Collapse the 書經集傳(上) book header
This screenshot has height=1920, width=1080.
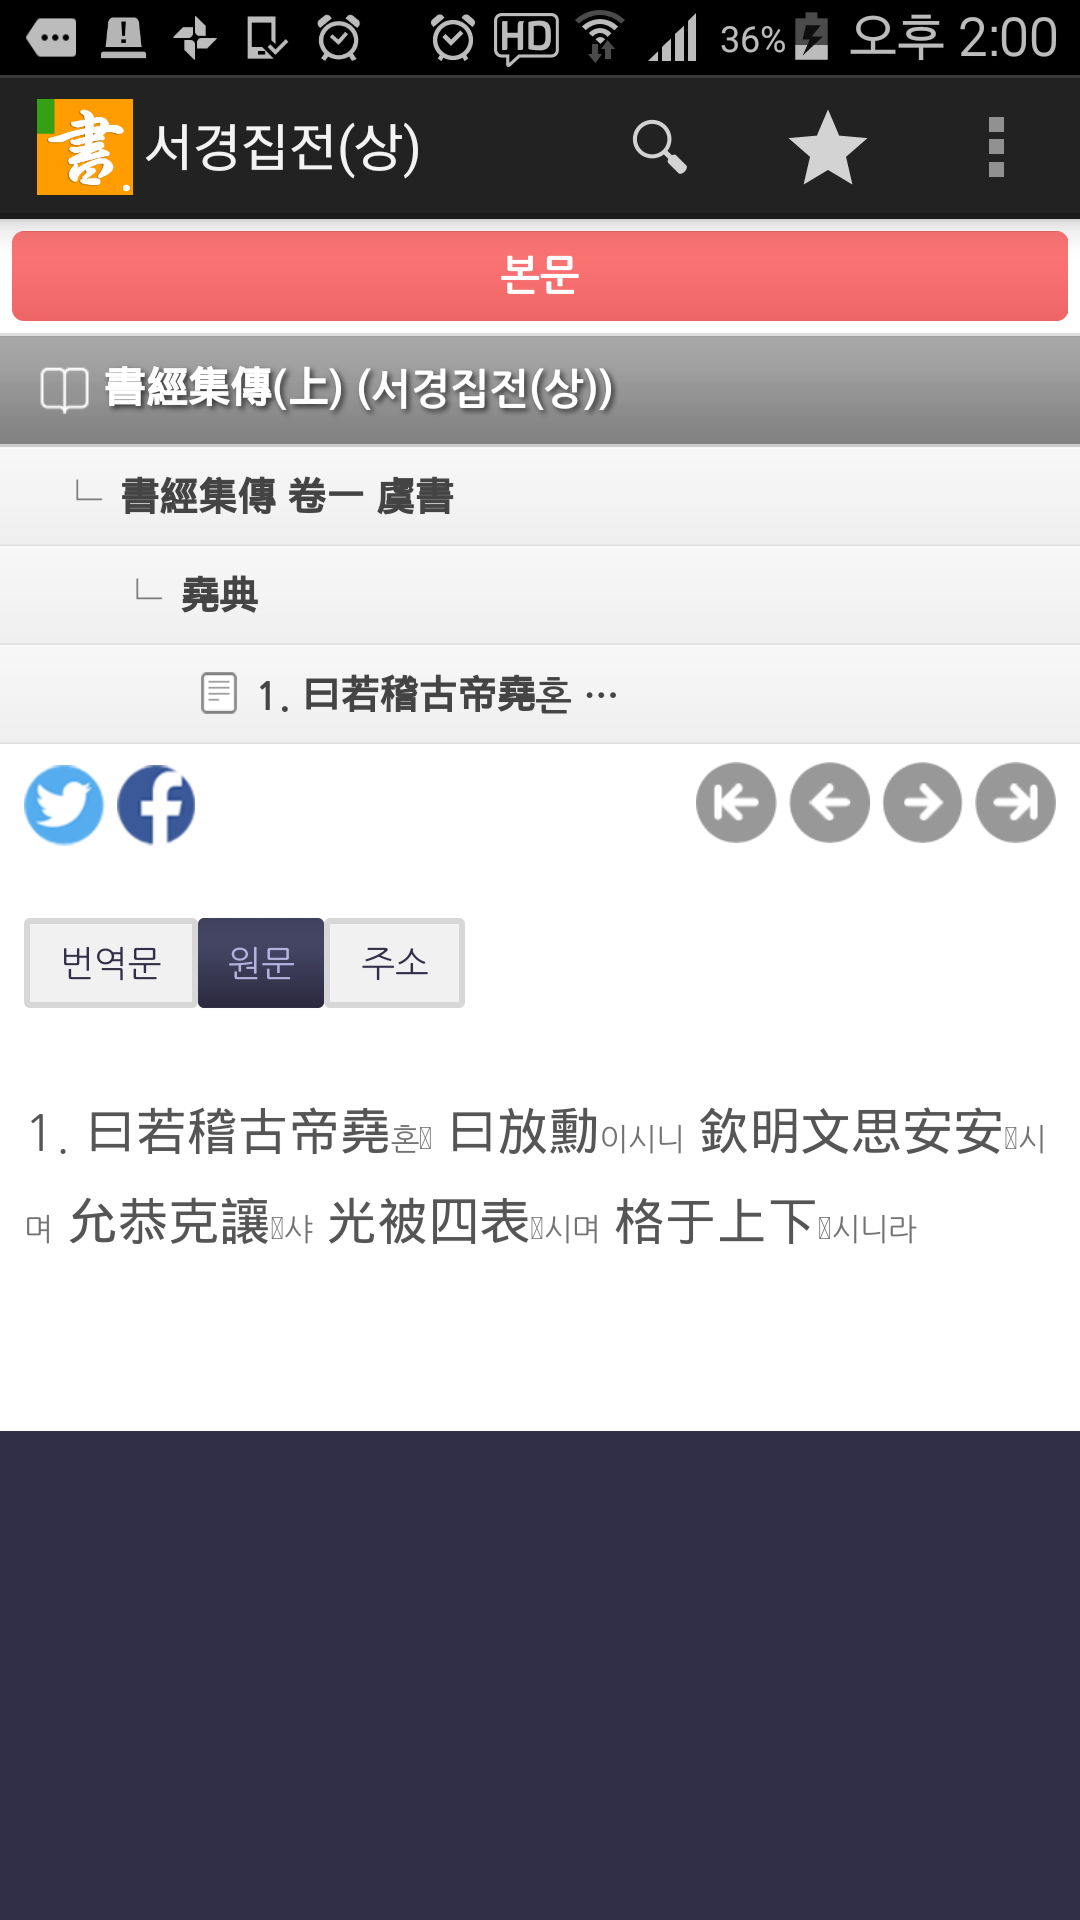[x=540, y=390]
